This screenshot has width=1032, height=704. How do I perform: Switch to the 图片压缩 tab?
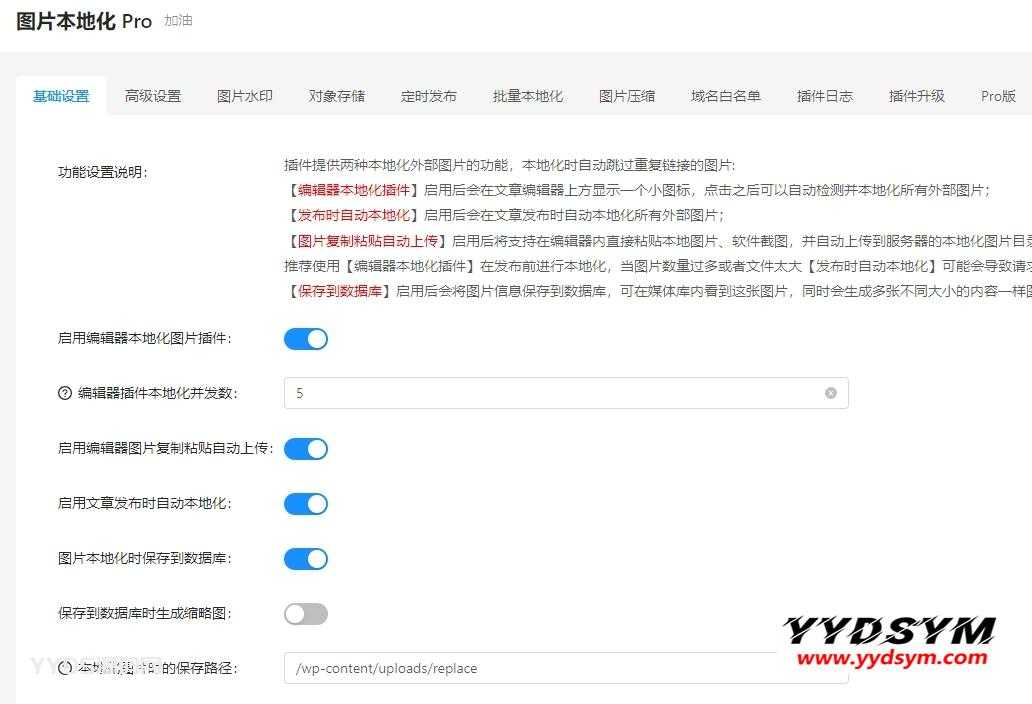coord(627,96)
